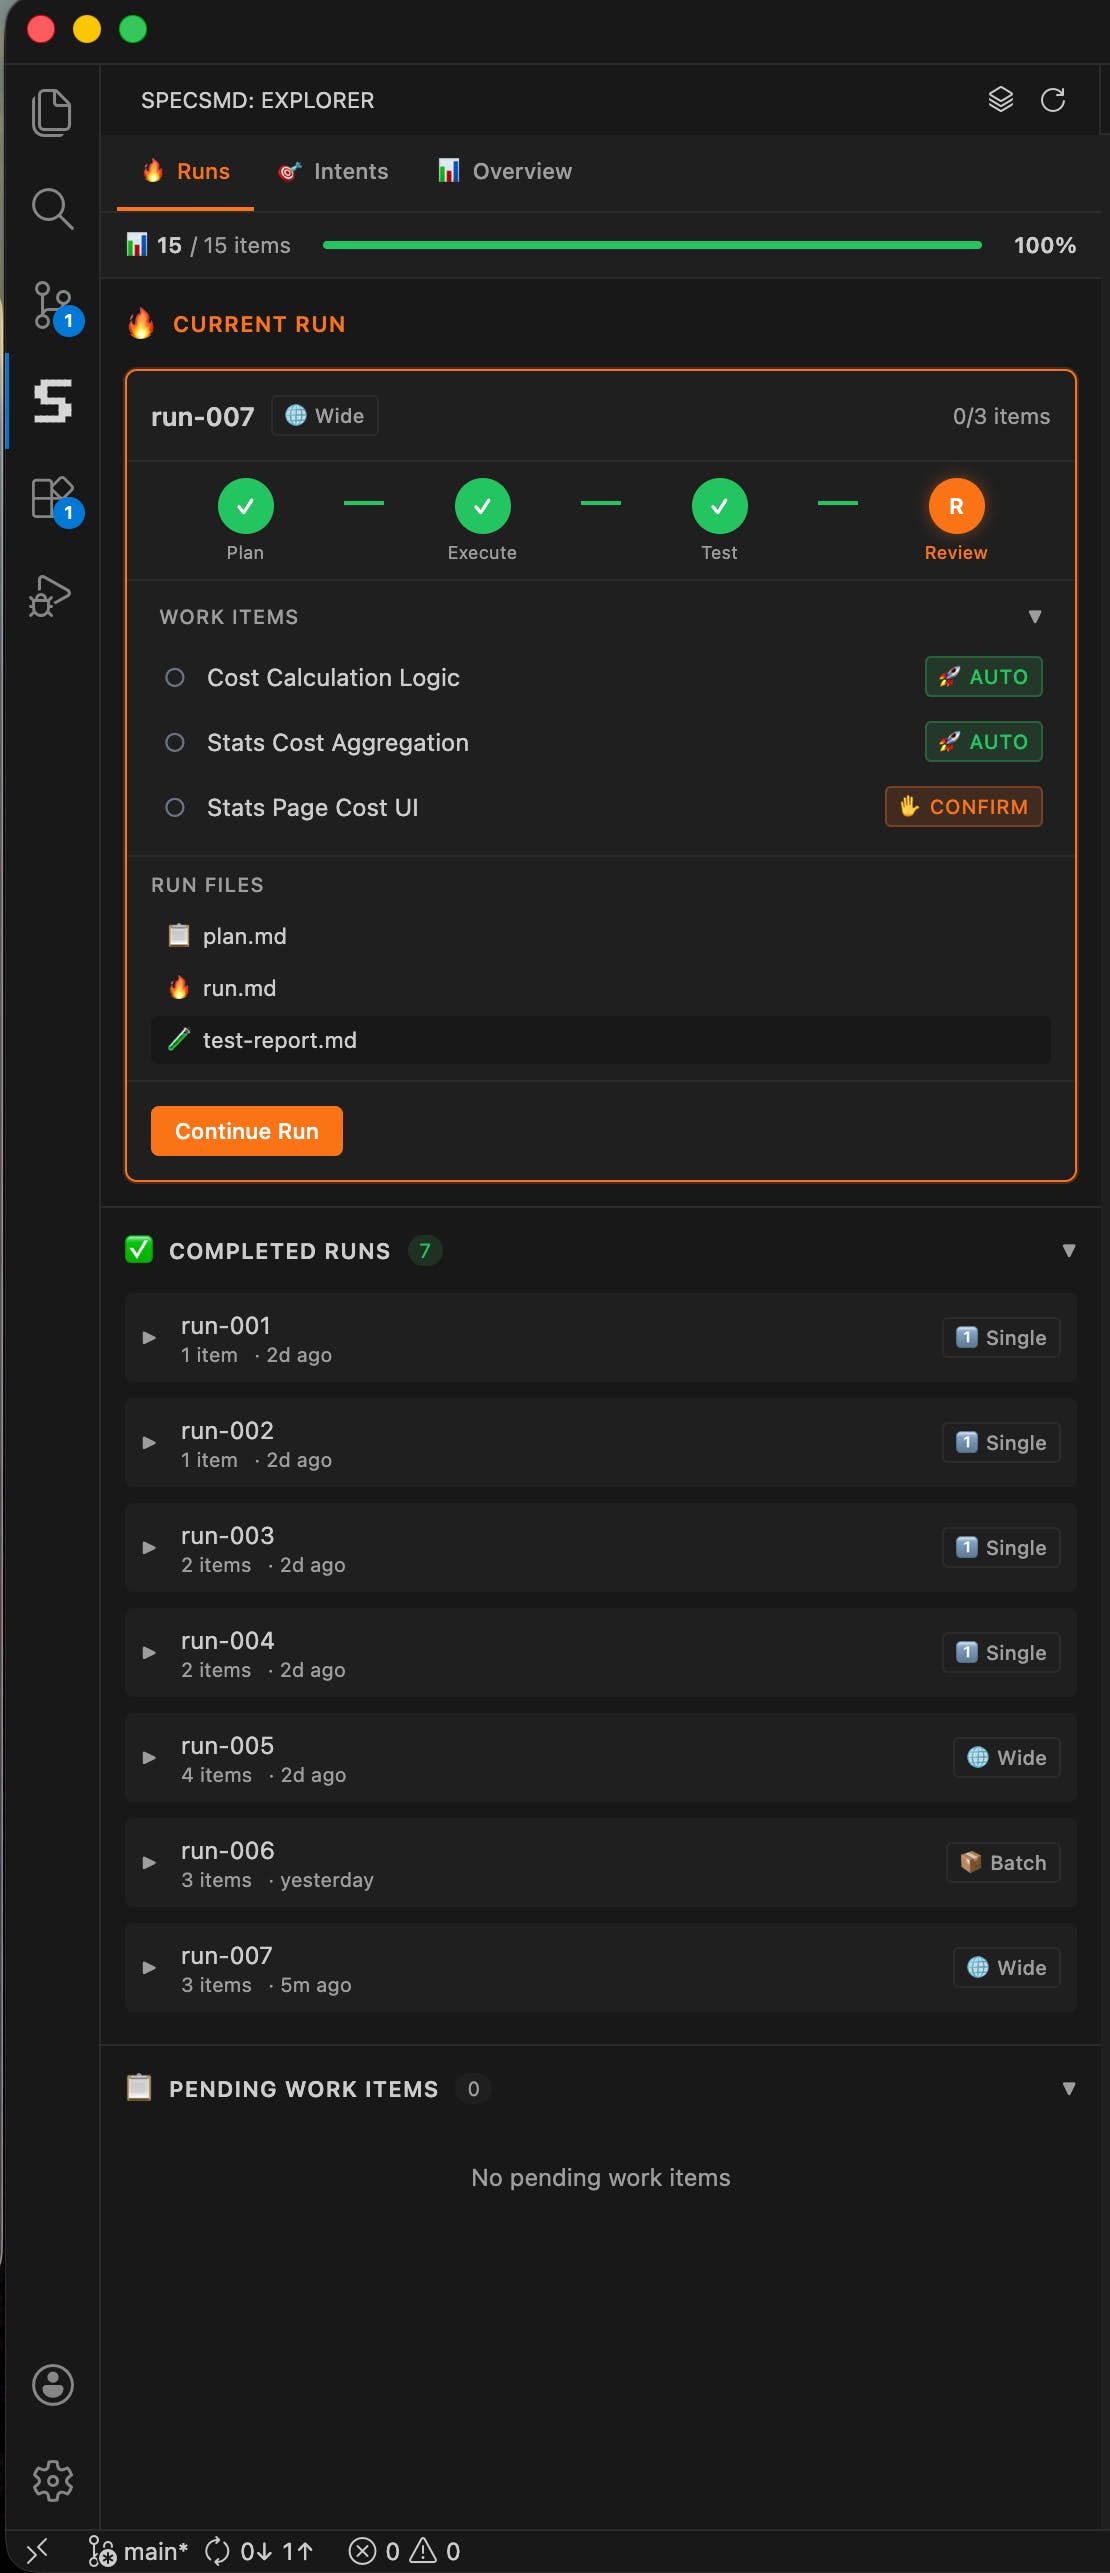Open the Search icon in activity bar
This screenshot has width=1110, height=2573.
[x=52, y=208]
